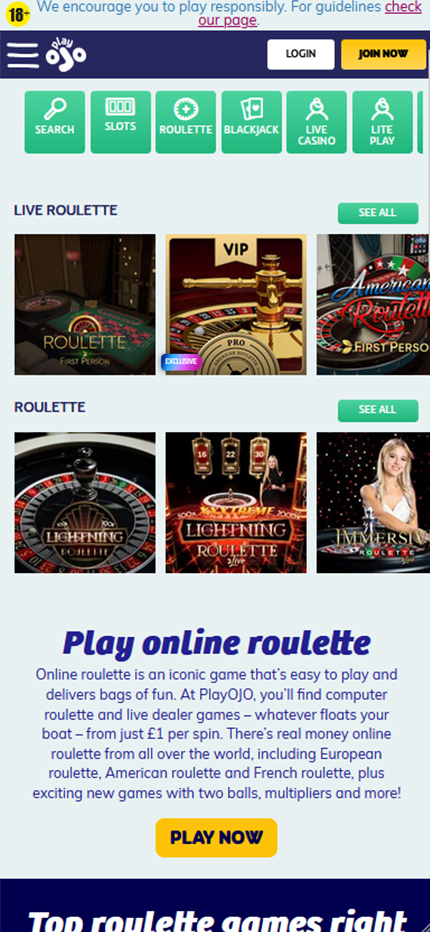
Task: Launch XXXtreme Lightning Roulette thumbnail
Action: 236,503
